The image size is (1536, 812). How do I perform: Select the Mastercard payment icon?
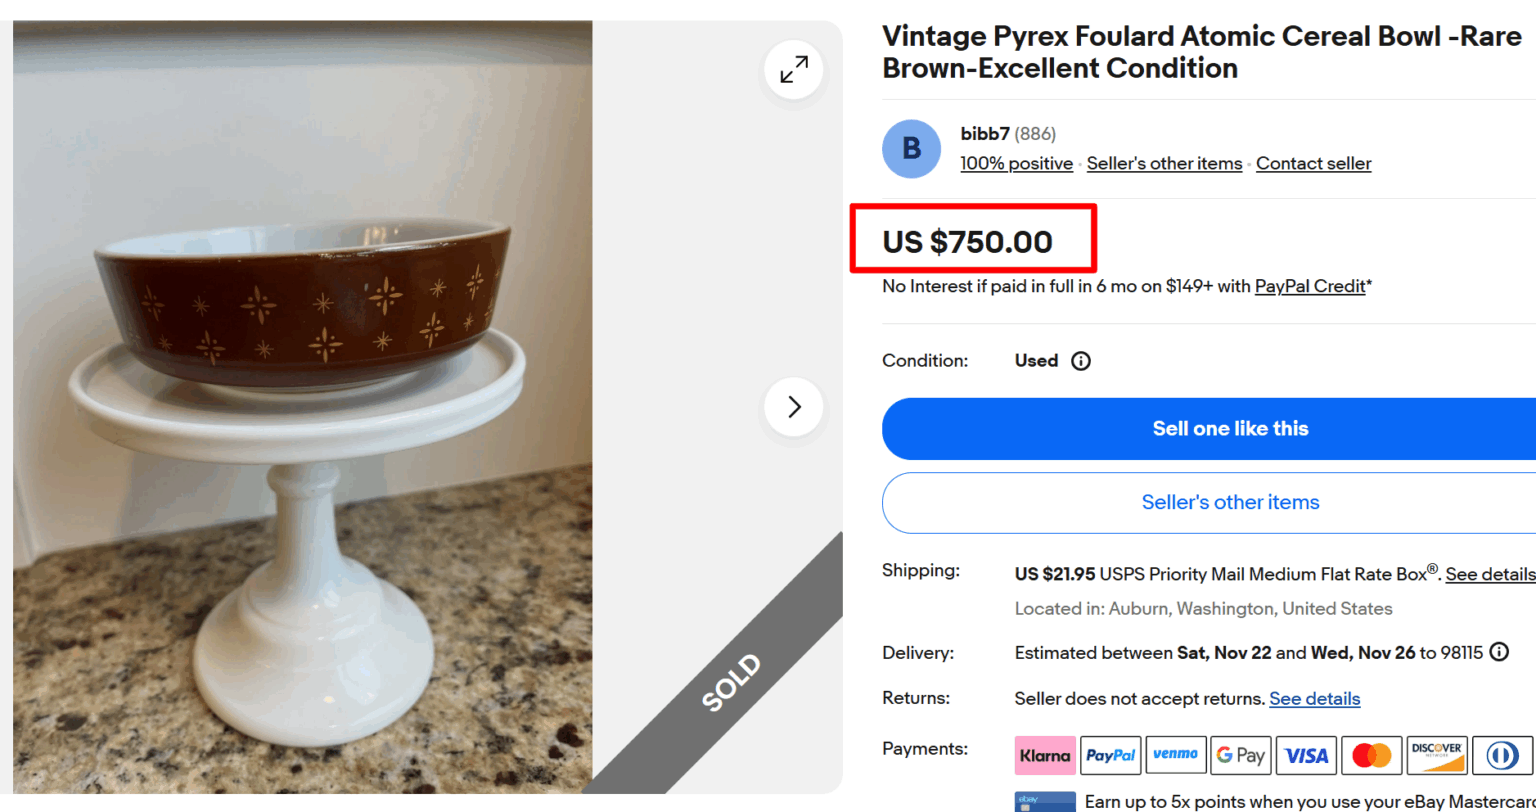click(x=1371, y=755)
